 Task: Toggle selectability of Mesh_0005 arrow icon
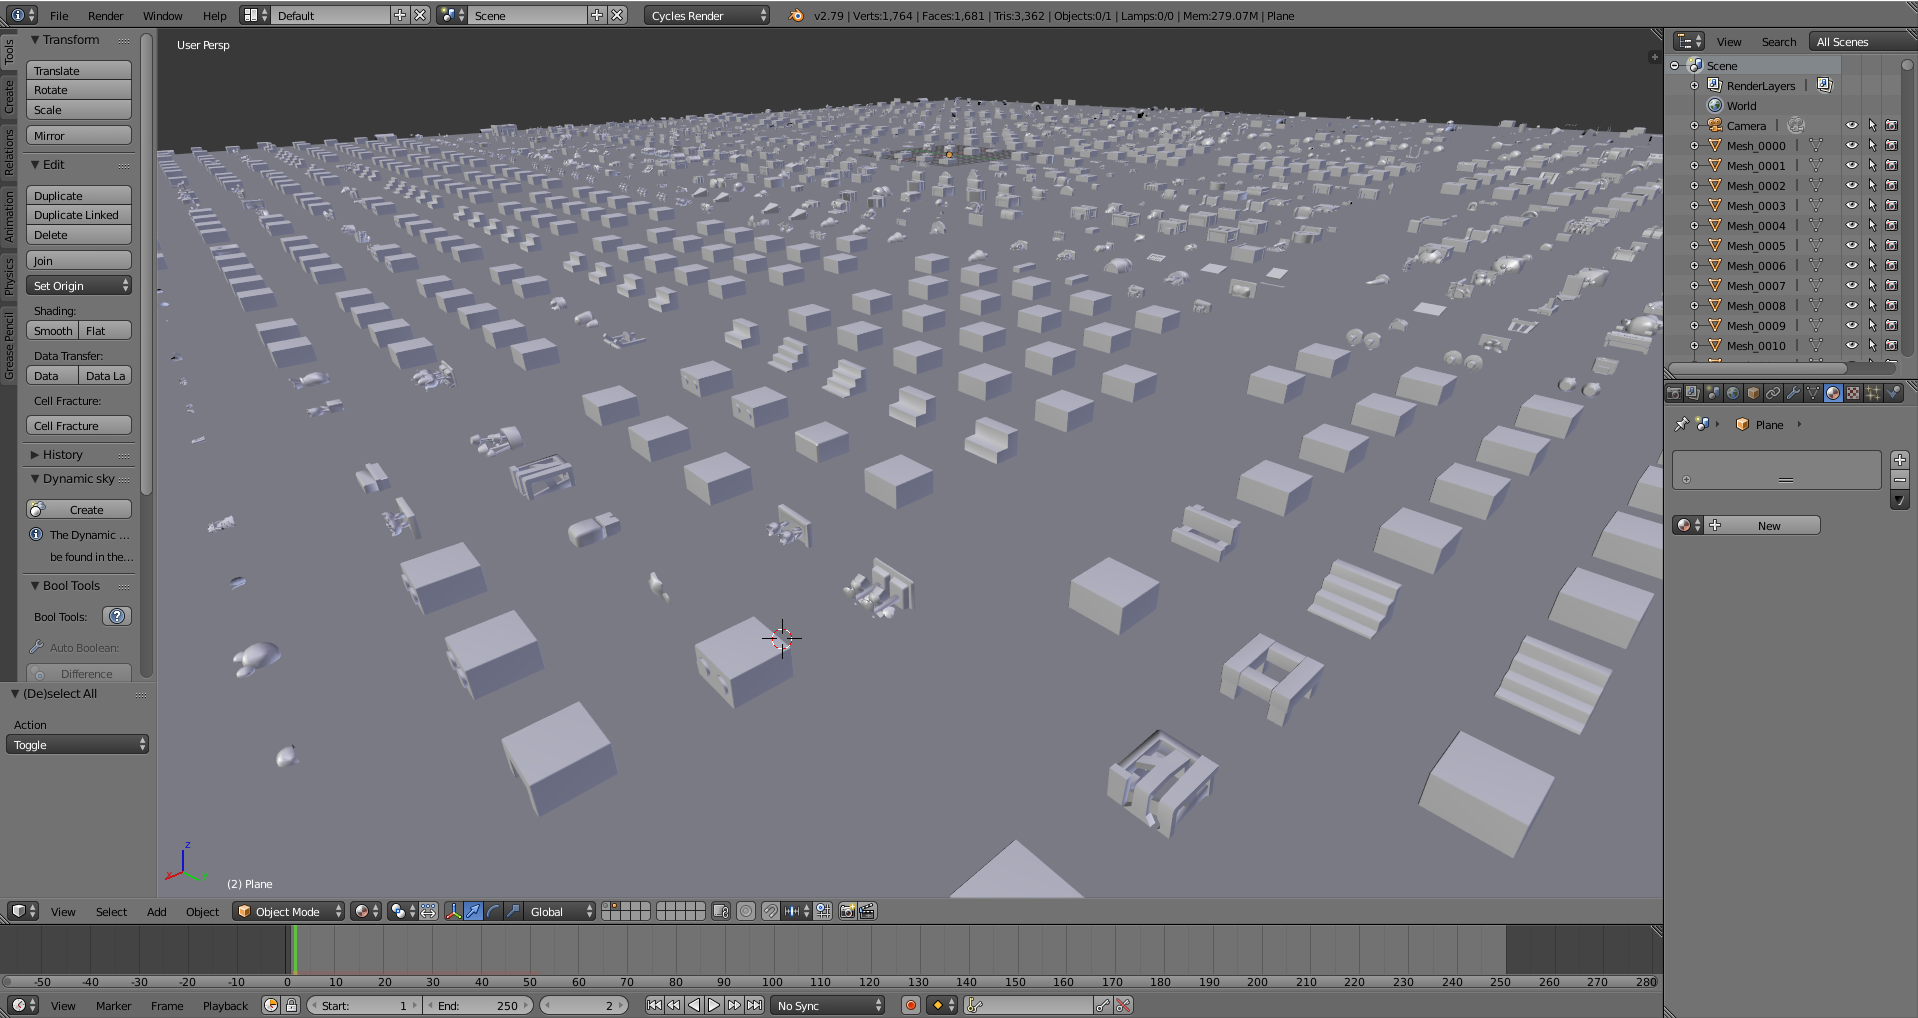point(1872,245)
